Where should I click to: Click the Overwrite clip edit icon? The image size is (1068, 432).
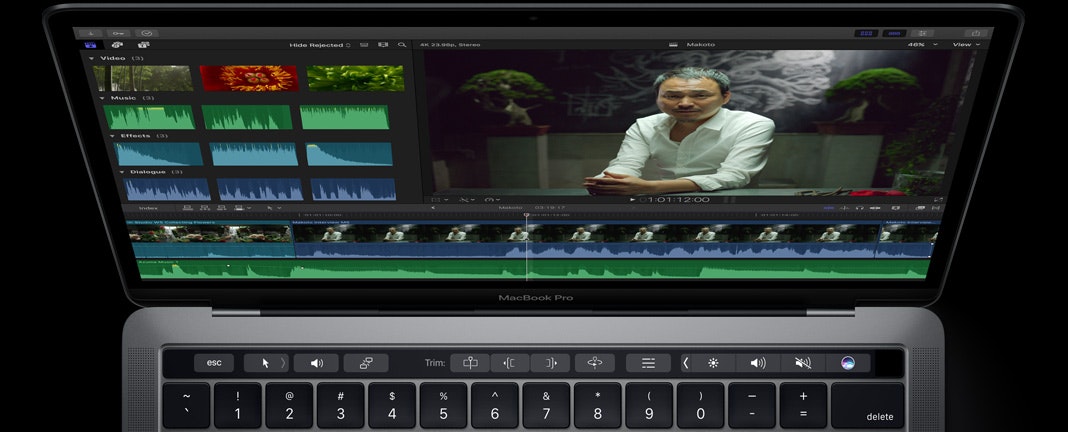(x=238, y=208)
